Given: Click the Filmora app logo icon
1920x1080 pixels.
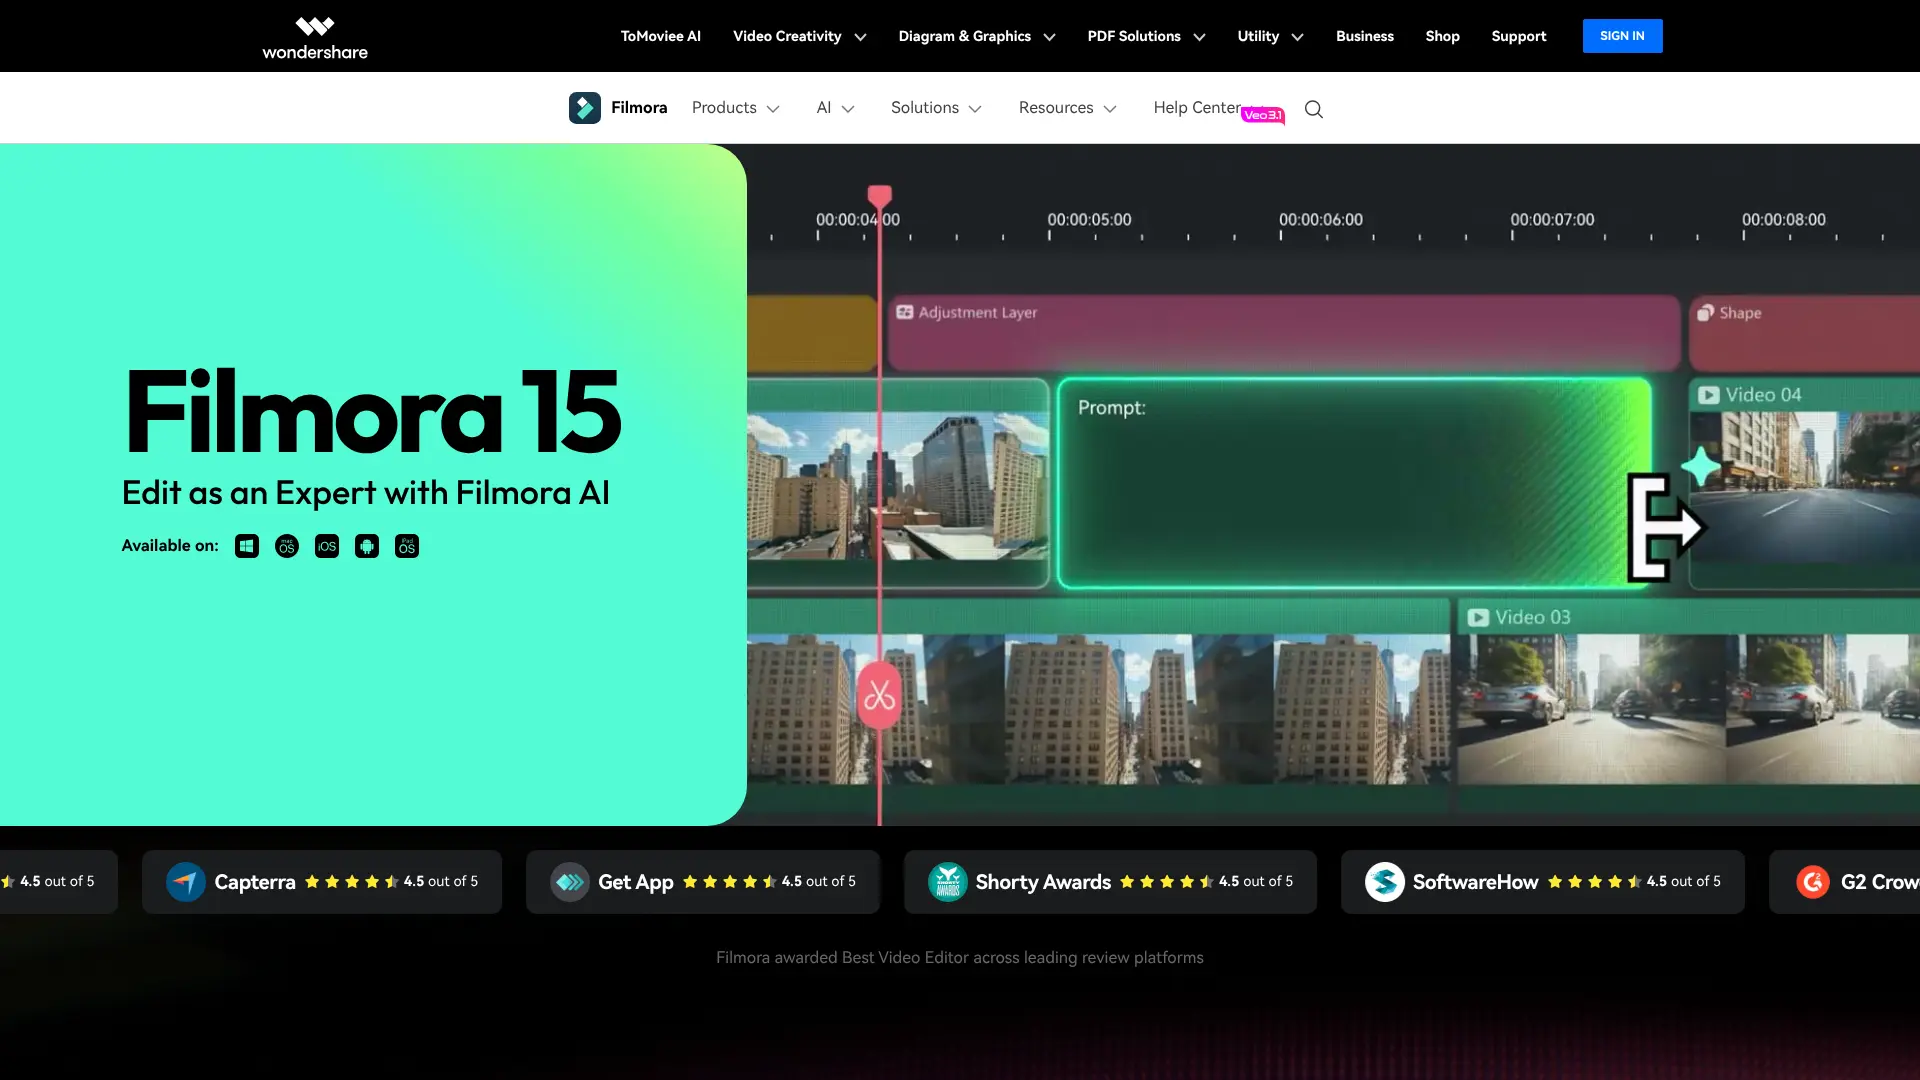Looking at the screenshot, I should 585,108.
